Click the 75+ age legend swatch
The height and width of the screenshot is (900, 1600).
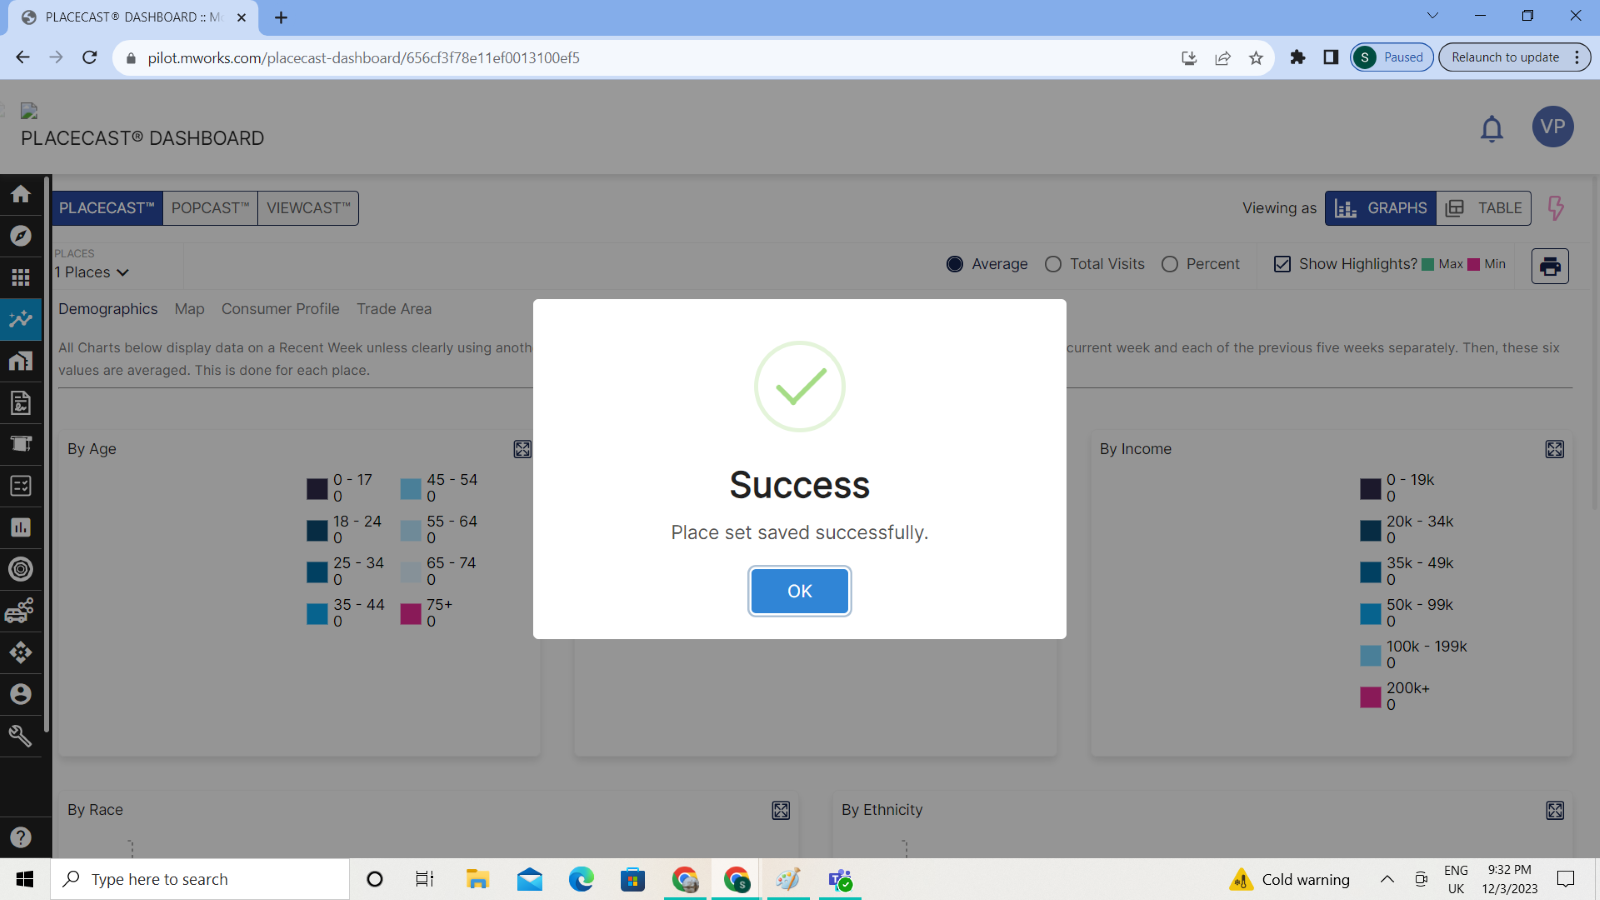pos(410,614)
